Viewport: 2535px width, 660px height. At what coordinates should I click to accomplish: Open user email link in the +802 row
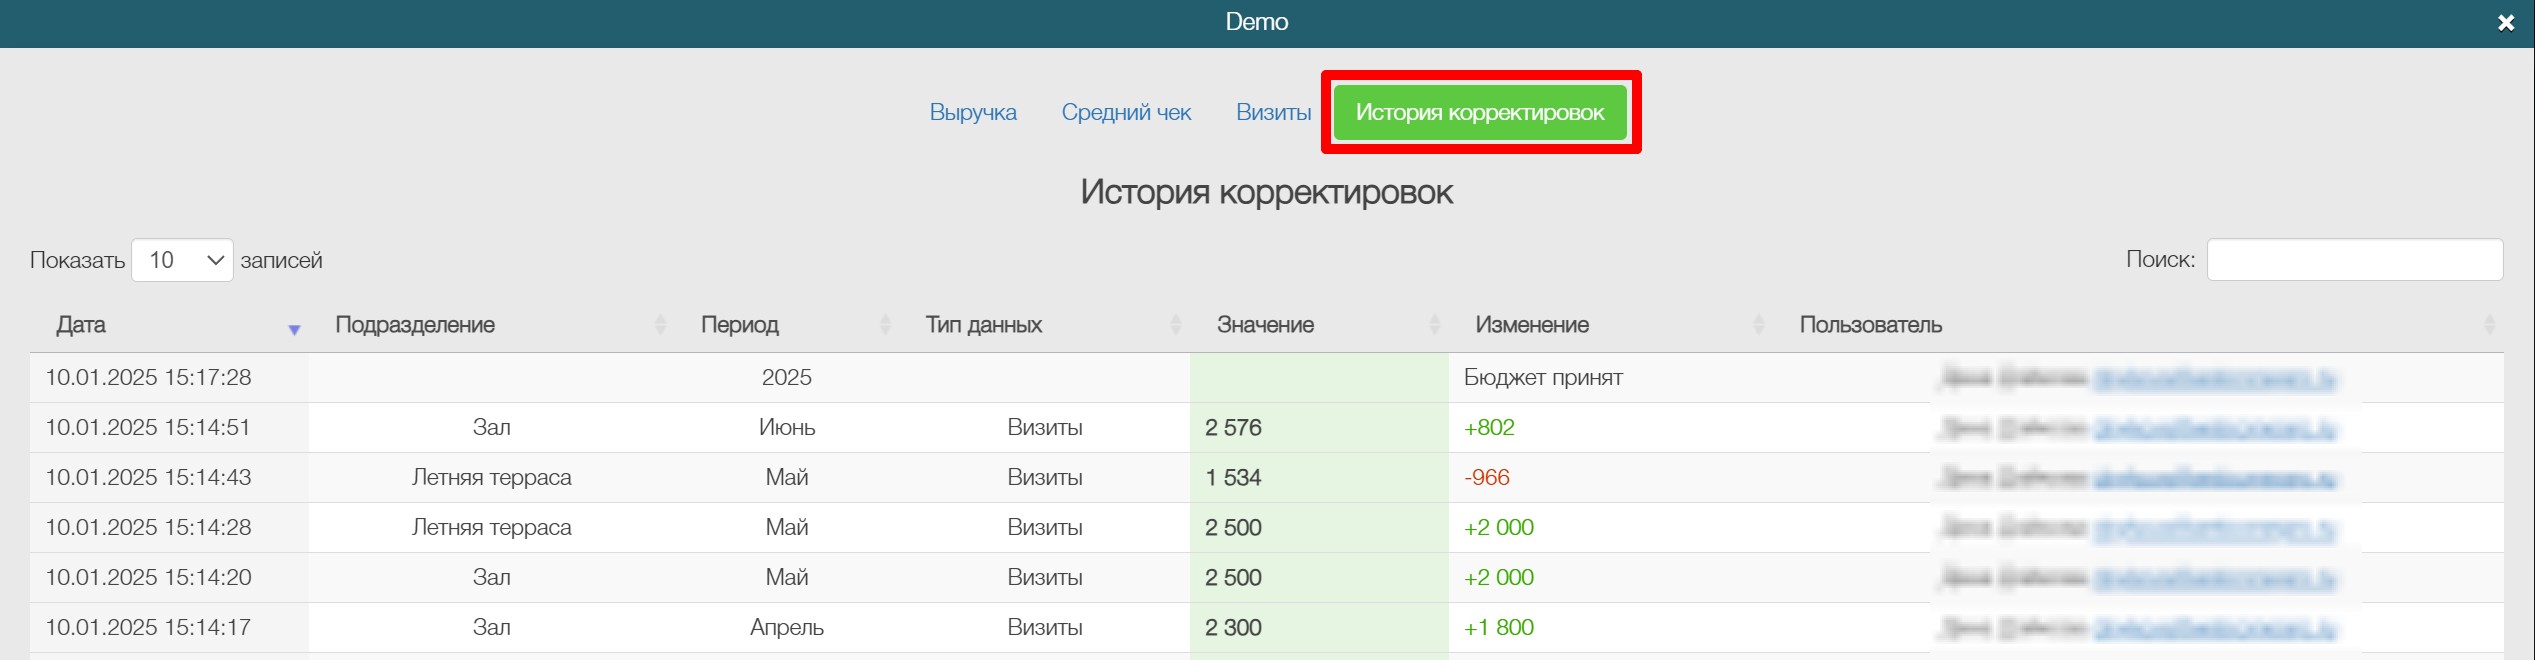coord(2214,428)
